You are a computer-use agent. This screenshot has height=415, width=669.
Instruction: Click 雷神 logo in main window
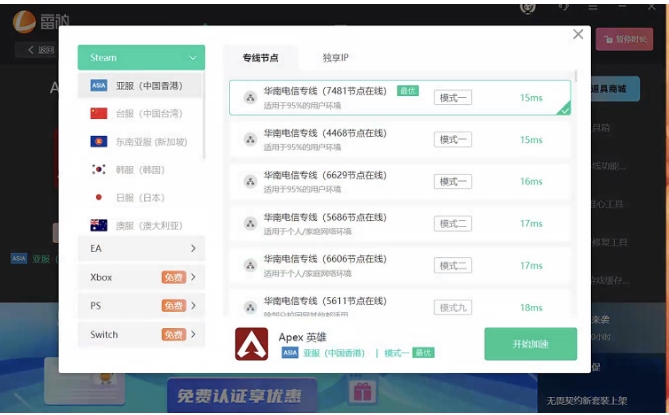[41, 21]
